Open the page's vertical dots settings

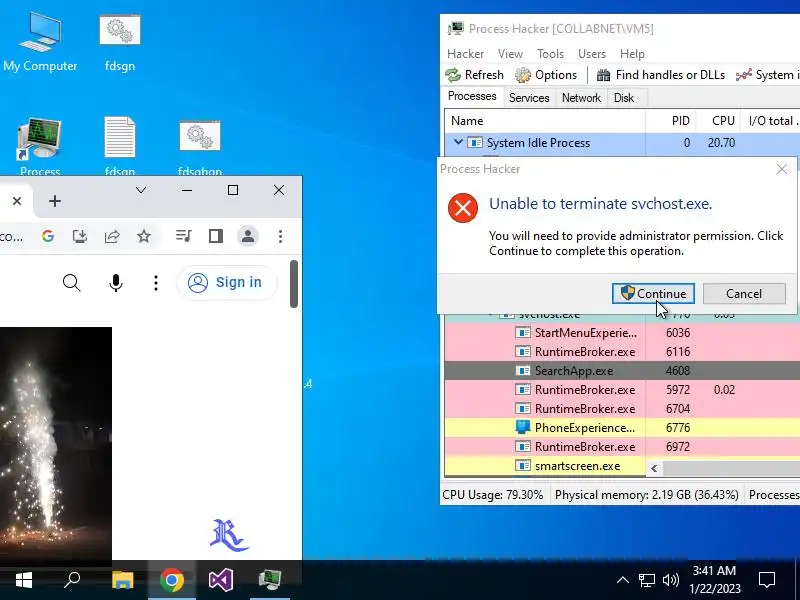click(x=156, y=283)
